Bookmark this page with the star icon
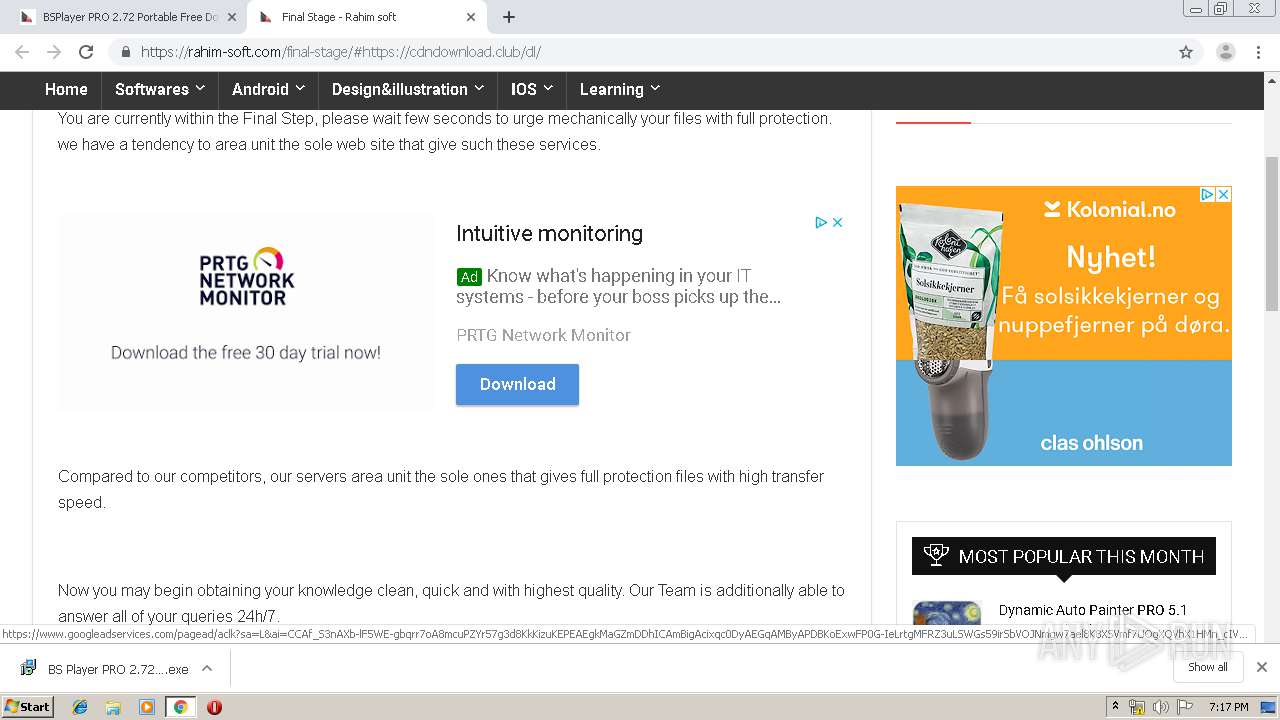Image resolution: width=1280 pixels, height=720 pixels. pos(1186,52)
